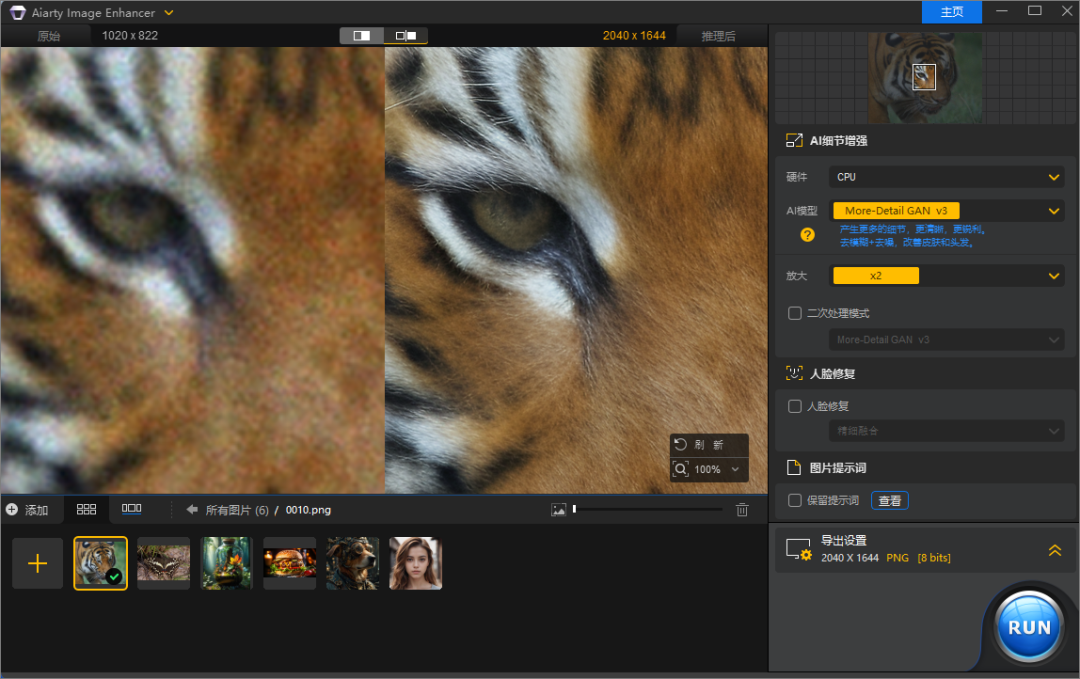Screen dimensions: 1080x679
Task: Click the 添加 add images button
Action: click(x=28, y=510)
